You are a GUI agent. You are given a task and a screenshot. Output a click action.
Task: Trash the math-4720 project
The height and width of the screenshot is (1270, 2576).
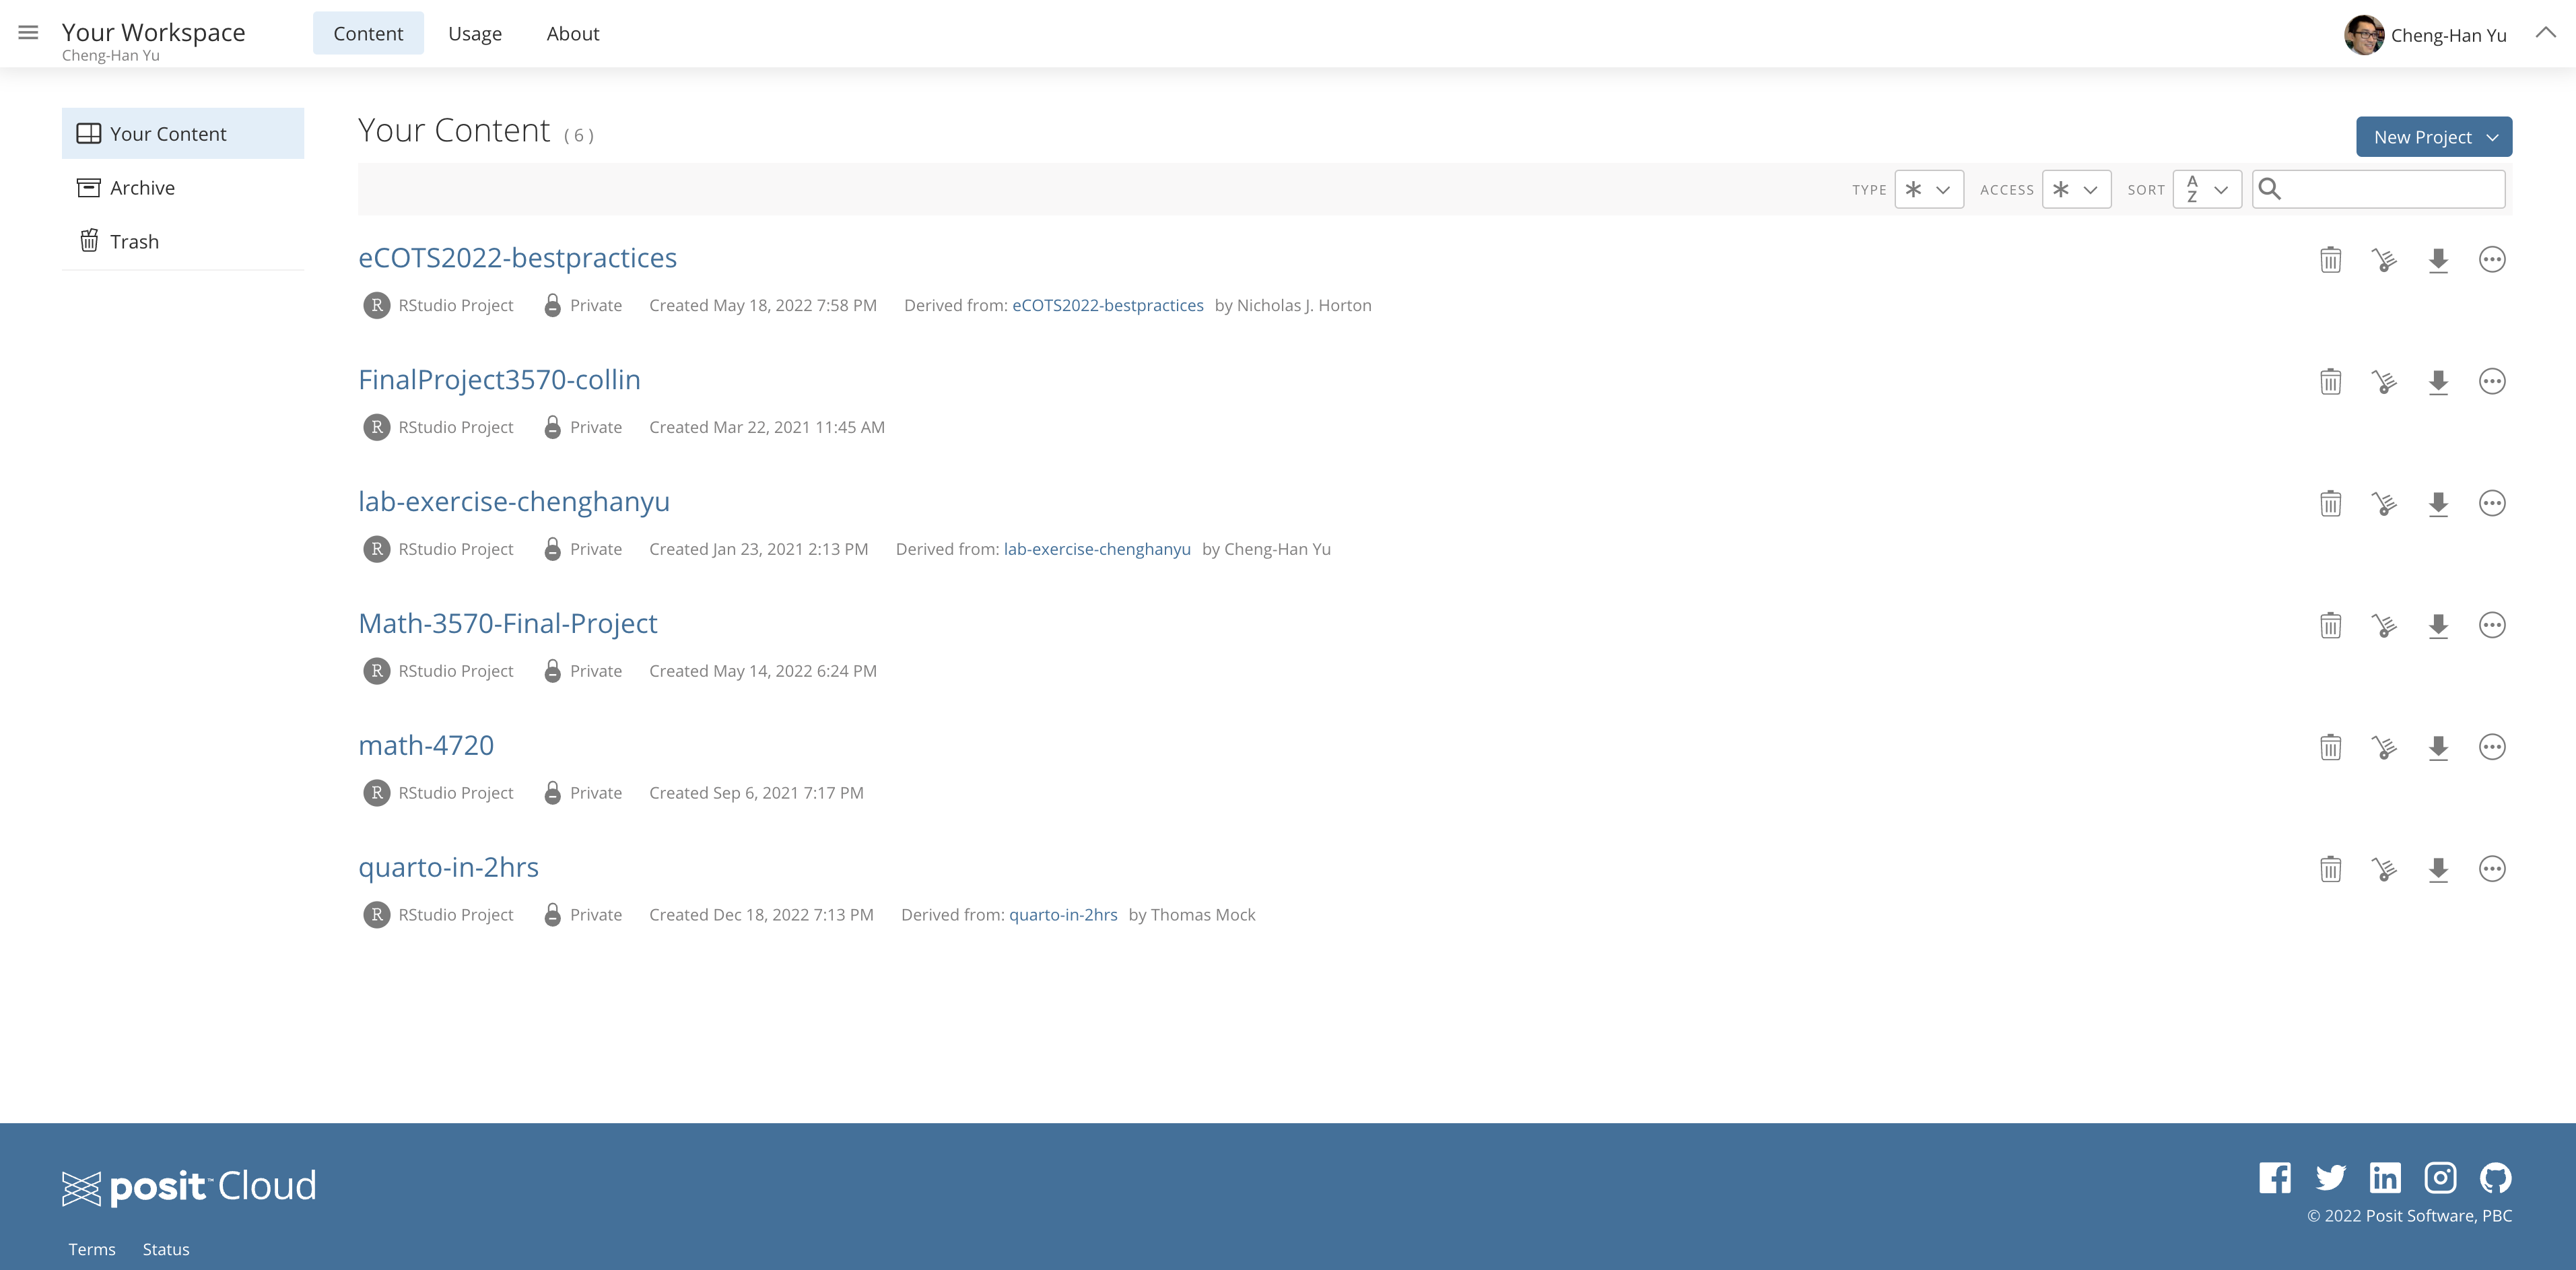coord(2330,748)
